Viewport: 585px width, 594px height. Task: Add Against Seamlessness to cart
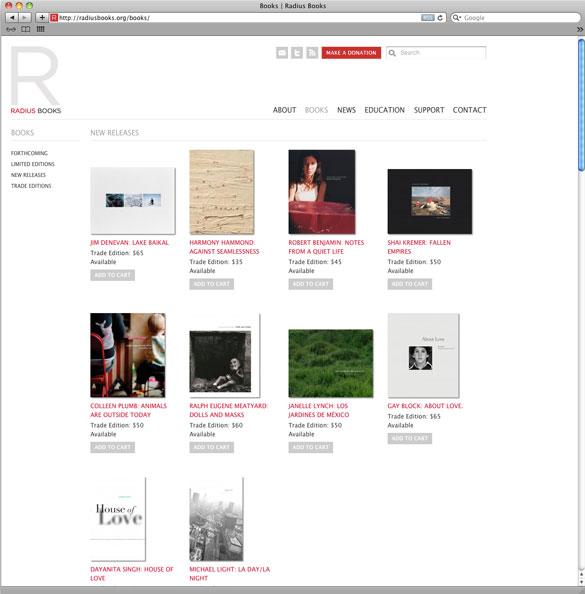pos(211,284)
